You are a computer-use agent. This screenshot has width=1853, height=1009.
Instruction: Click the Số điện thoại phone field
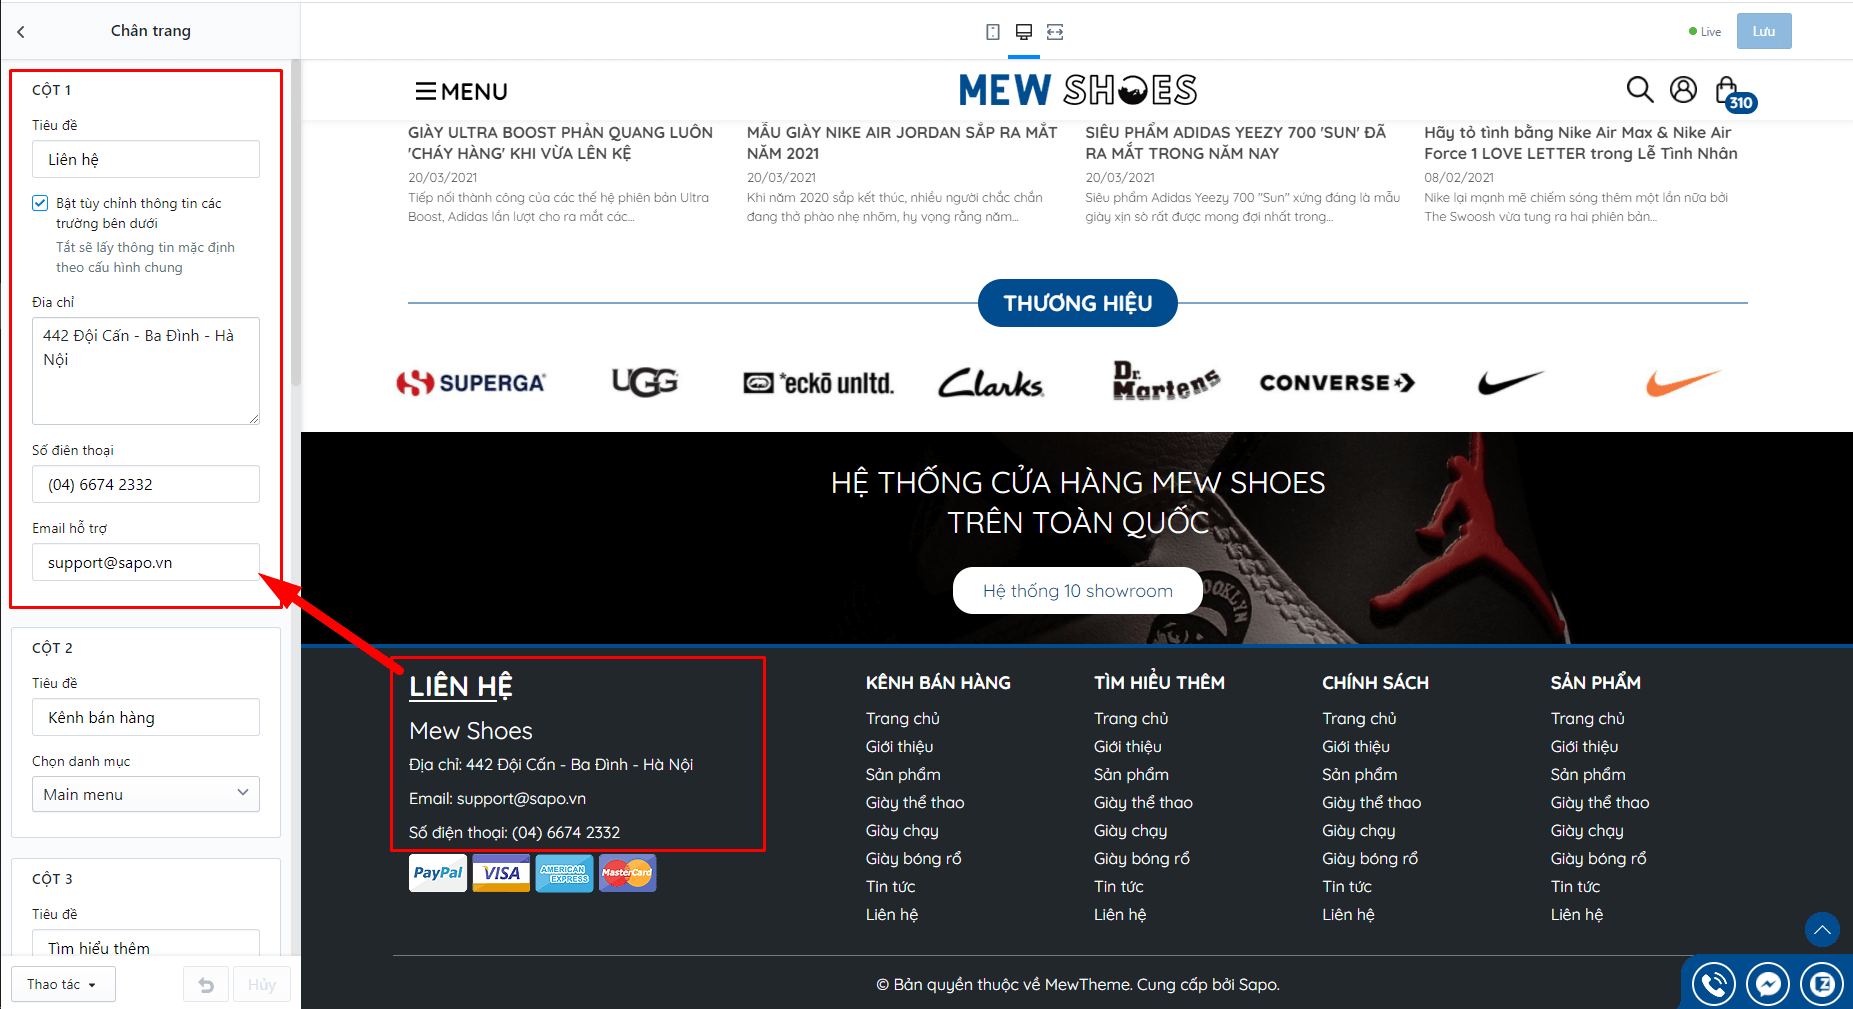click(x=146, y=484)
